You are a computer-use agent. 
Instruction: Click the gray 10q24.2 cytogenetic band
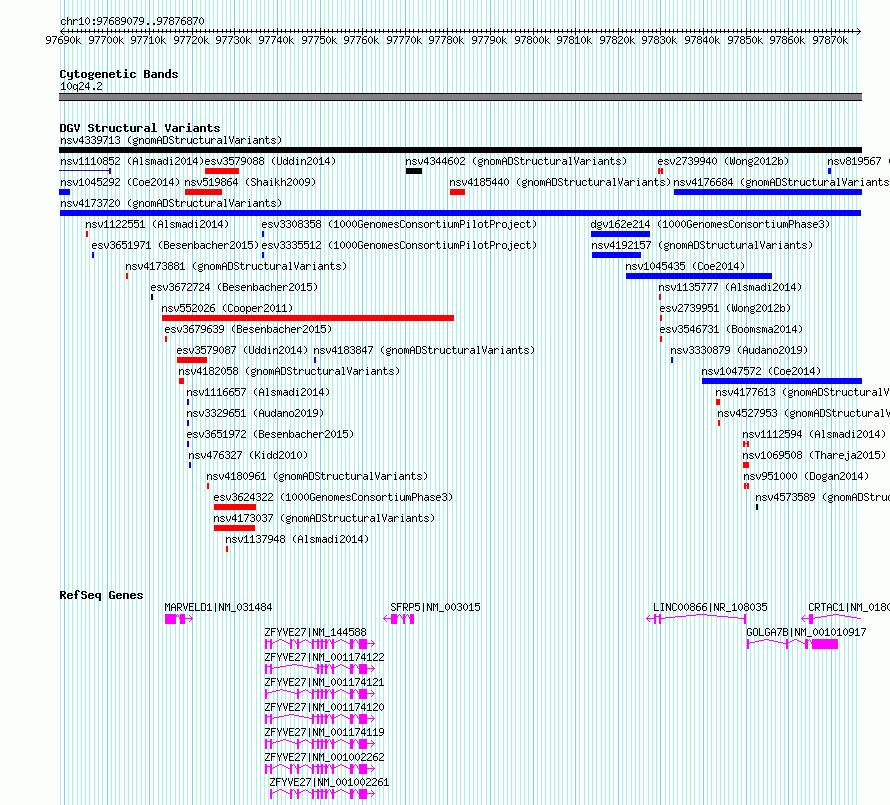460,97
